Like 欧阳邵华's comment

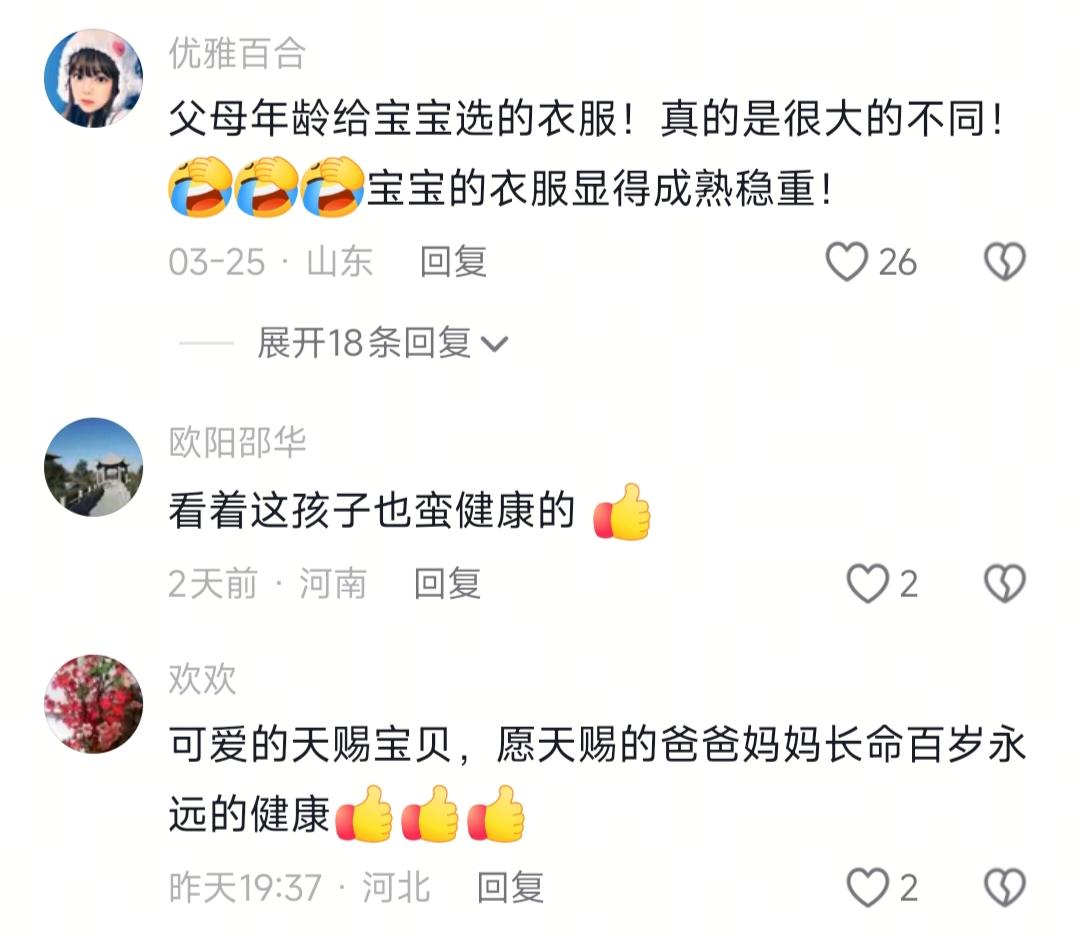tap(867, 583)
